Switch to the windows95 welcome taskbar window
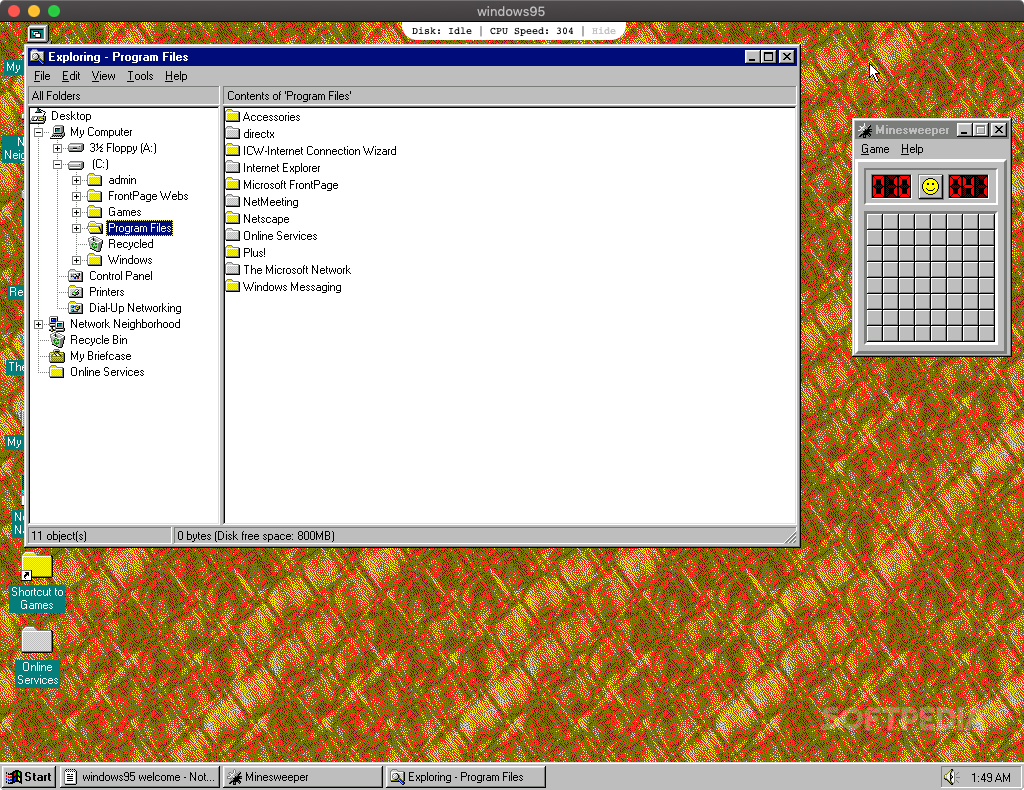 139,776
